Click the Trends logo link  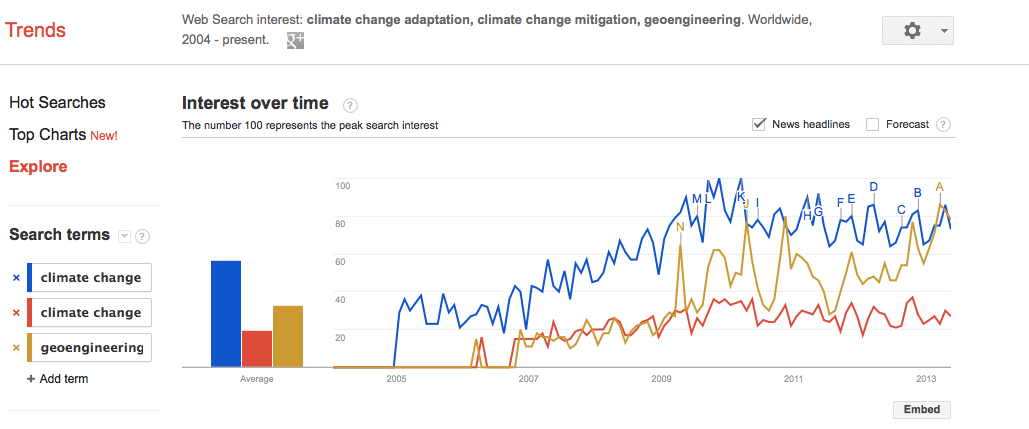pyautogui.click(x=36, y=30)
